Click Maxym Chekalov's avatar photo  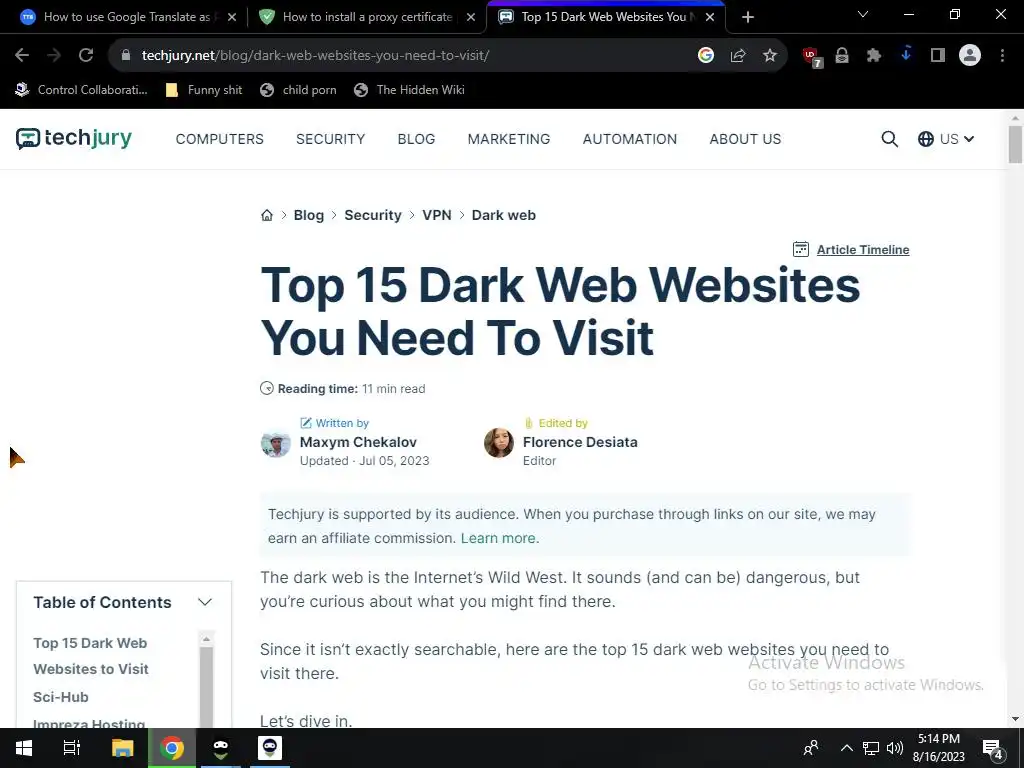(x=276, y=444)
